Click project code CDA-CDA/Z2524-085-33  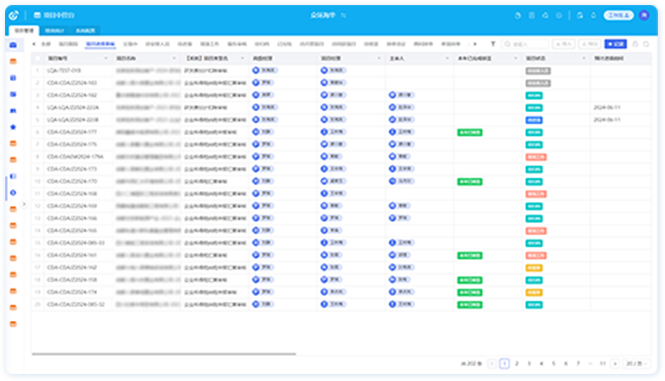(75, 243)
